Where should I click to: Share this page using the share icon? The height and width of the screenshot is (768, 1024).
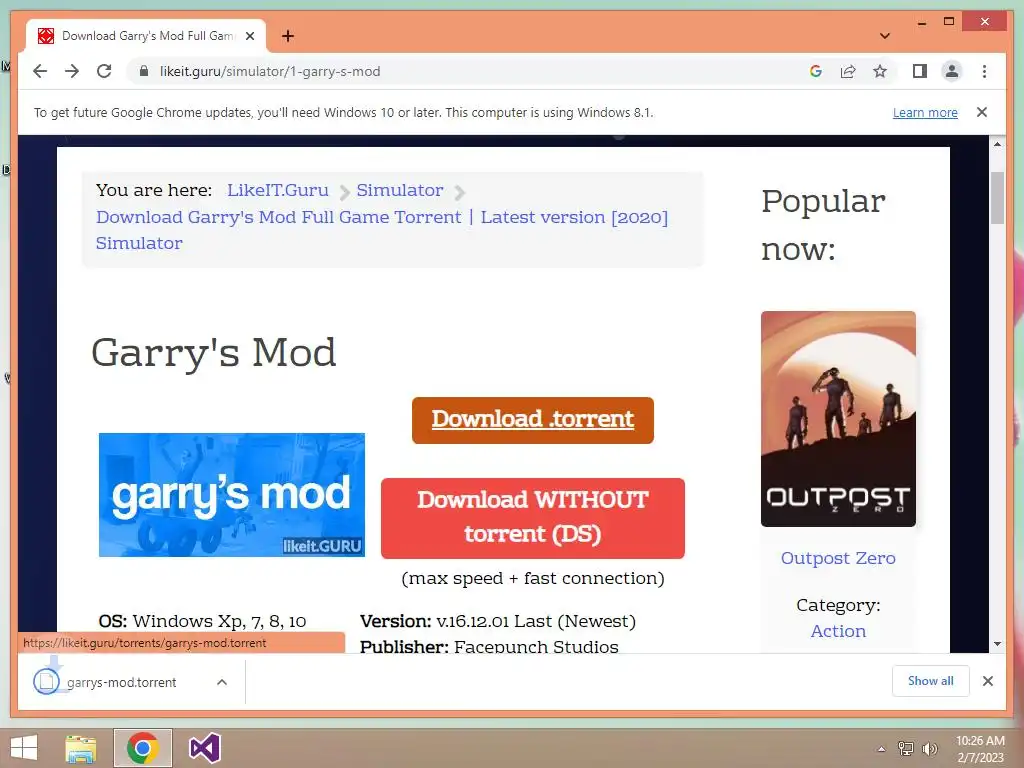click(x=848, y=71)
